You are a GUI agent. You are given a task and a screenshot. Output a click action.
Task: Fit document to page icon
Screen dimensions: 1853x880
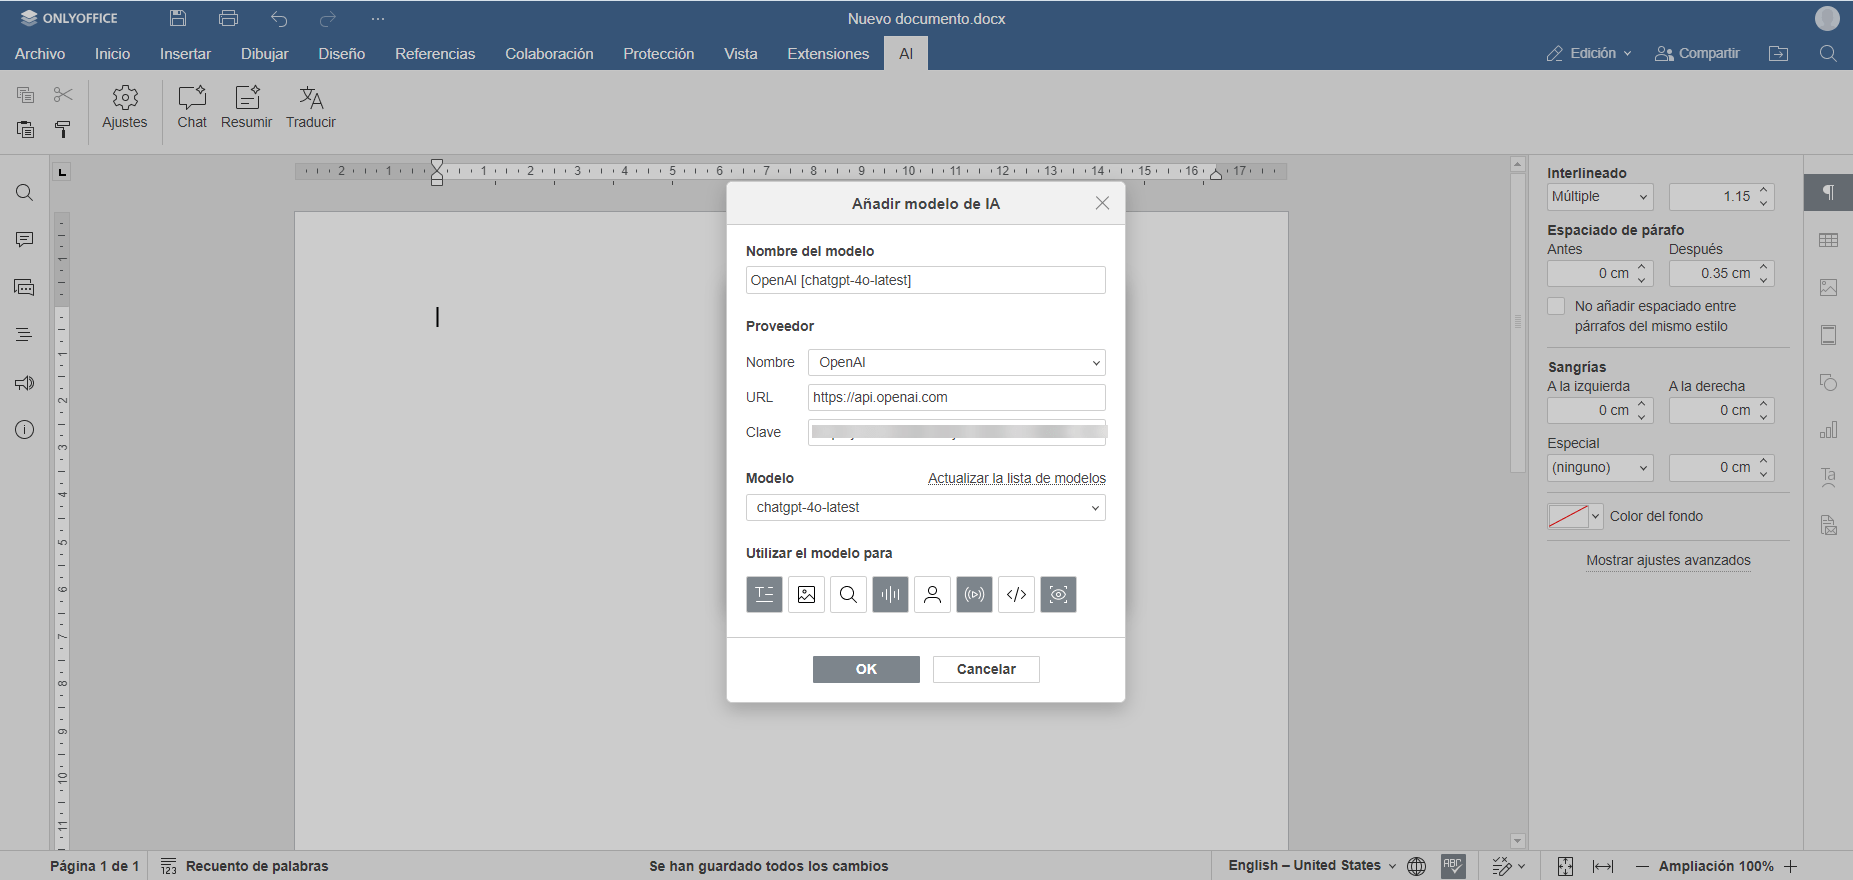1565,866
